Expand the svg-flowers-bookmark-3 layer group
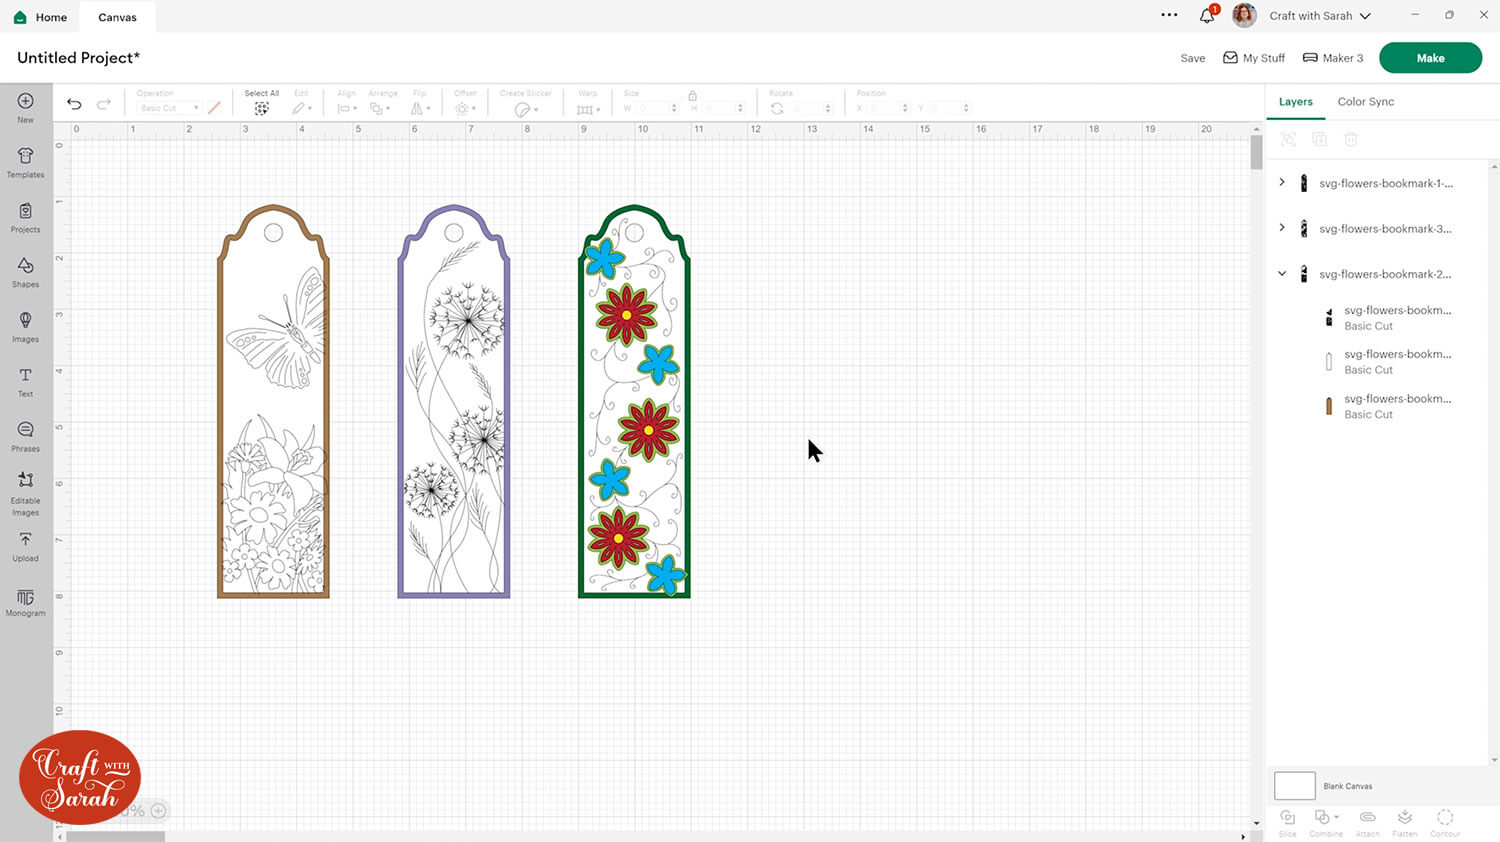The height and width of the screenshot is (842, 1500). (x=1282, y=228)
